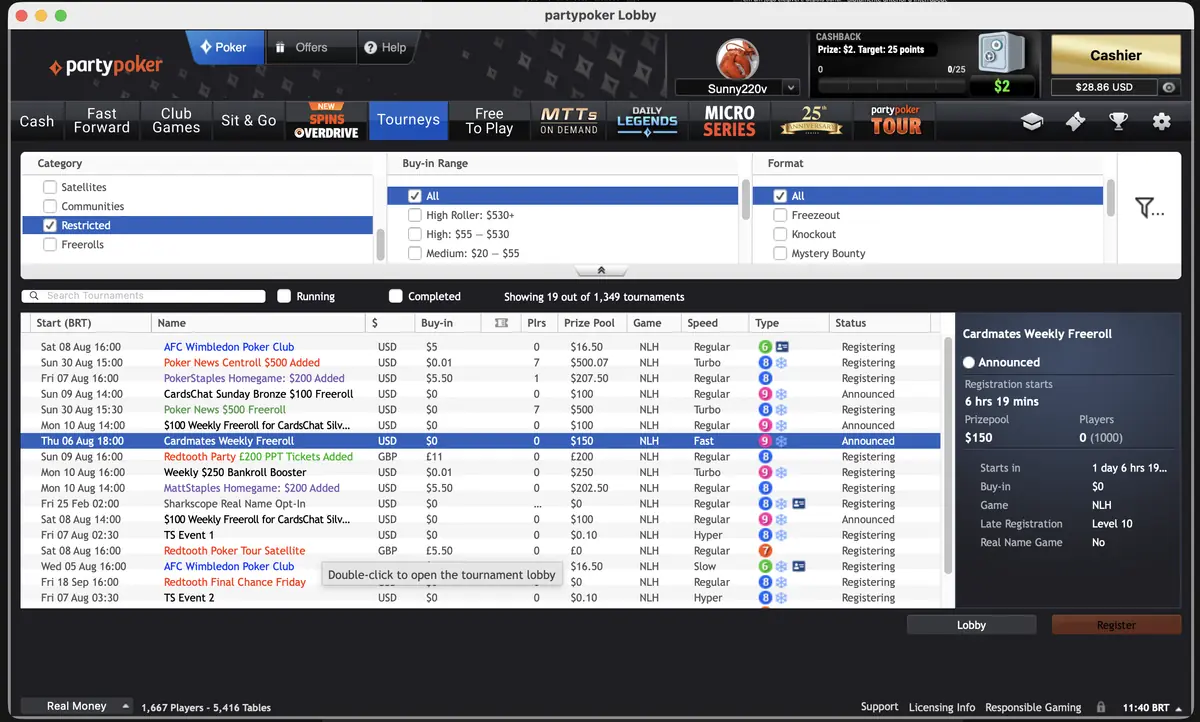Sort by the Buy-in column header
This screenshot has height=722, width=1200.
[x=448, y=323]
